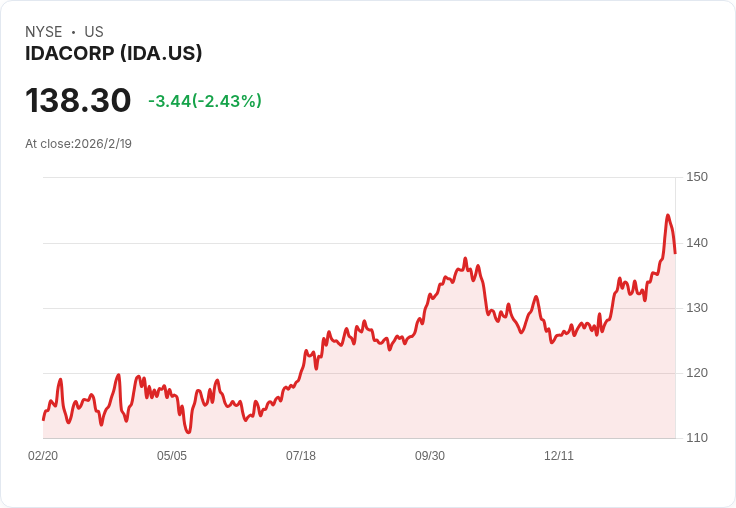This screenshot has width=736, height=508.
Task: Click the 120 y-axis price label
Action: pyautogui.click(x=697, y=373)
